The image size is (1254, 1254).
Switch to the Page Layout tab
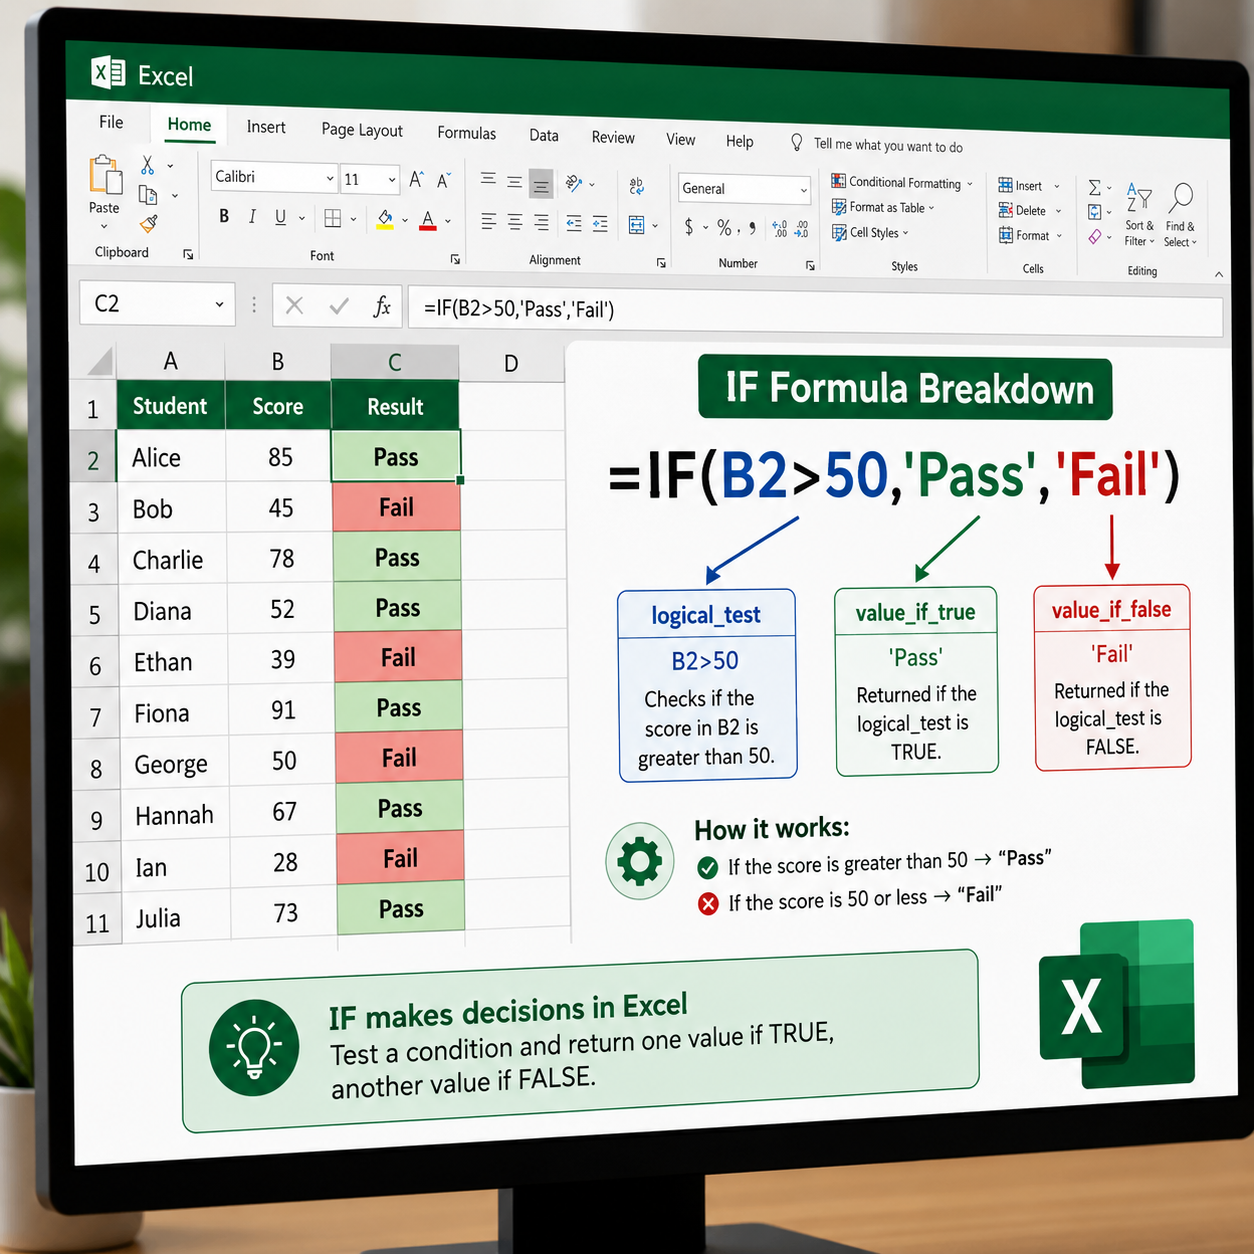coord(362,130)
